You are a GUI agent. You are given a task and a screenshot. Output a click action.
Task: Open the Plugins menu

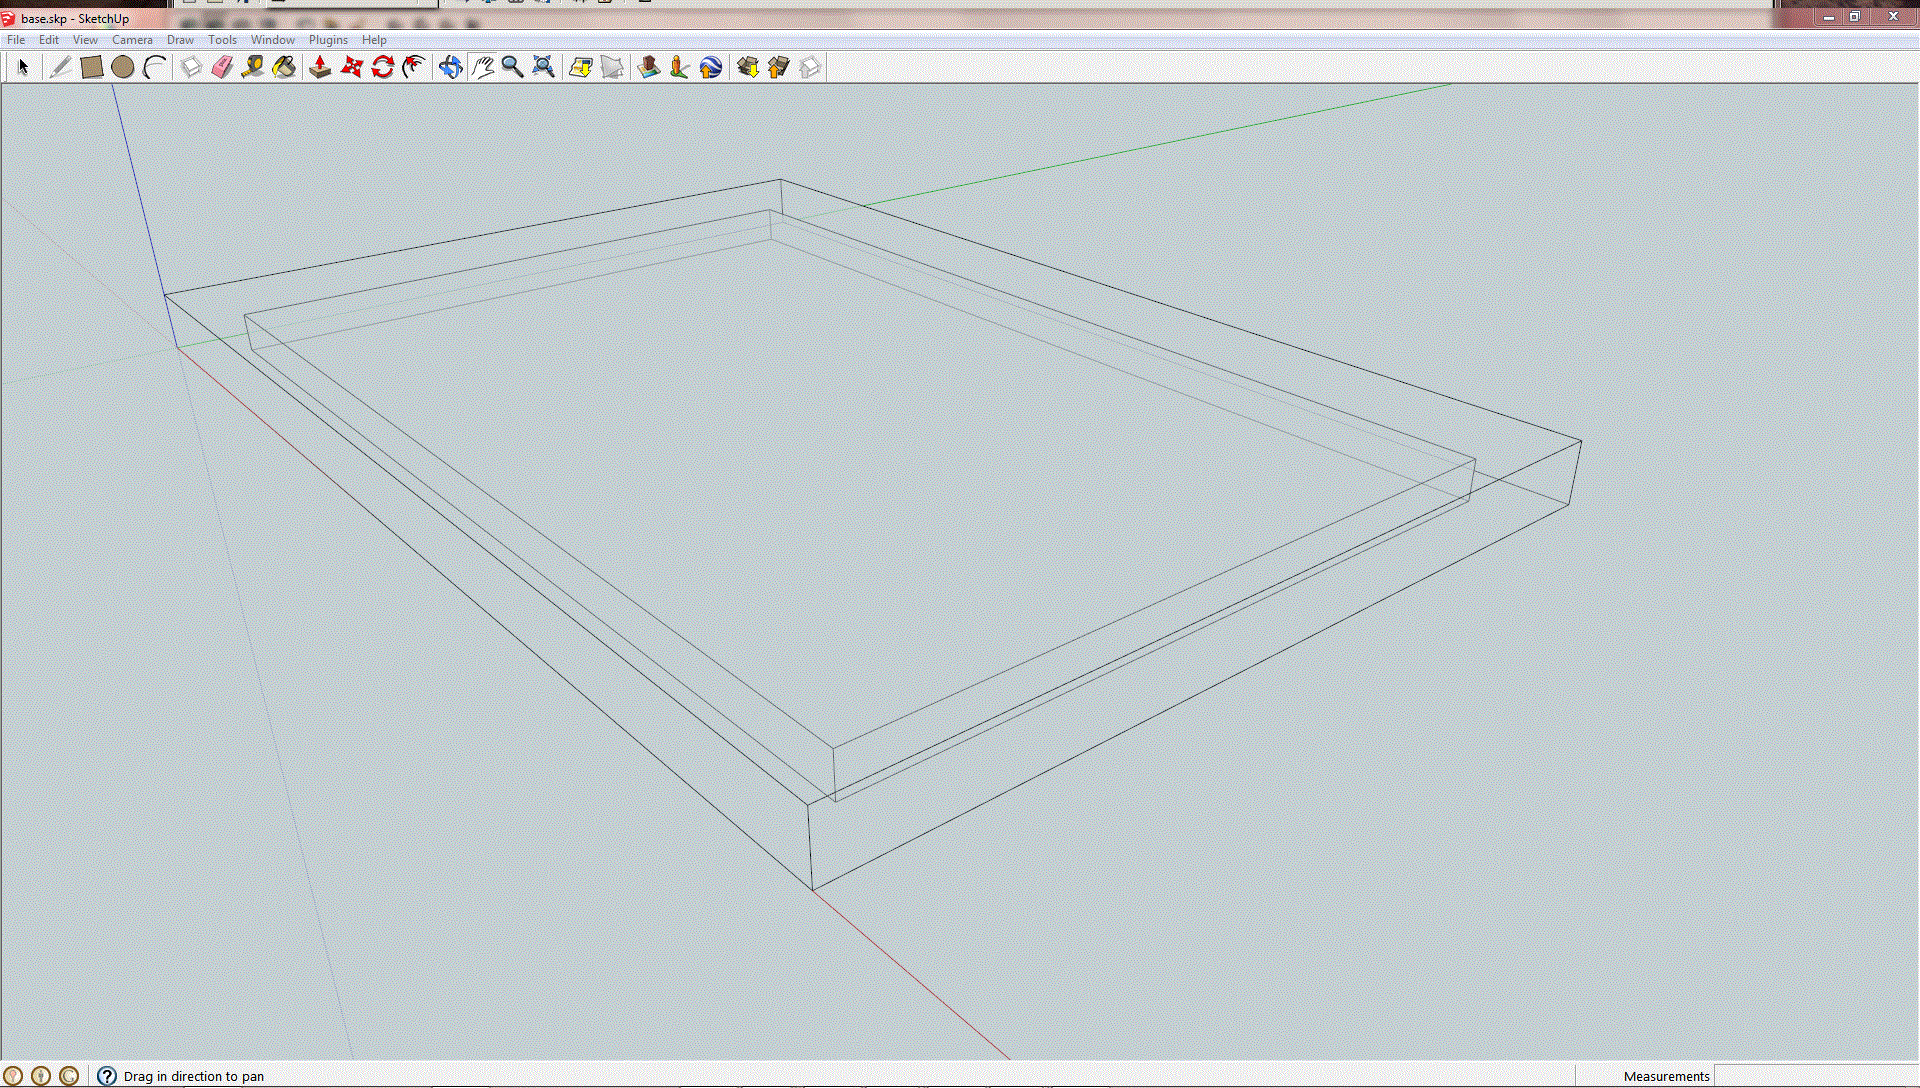[x=328, y=40]
